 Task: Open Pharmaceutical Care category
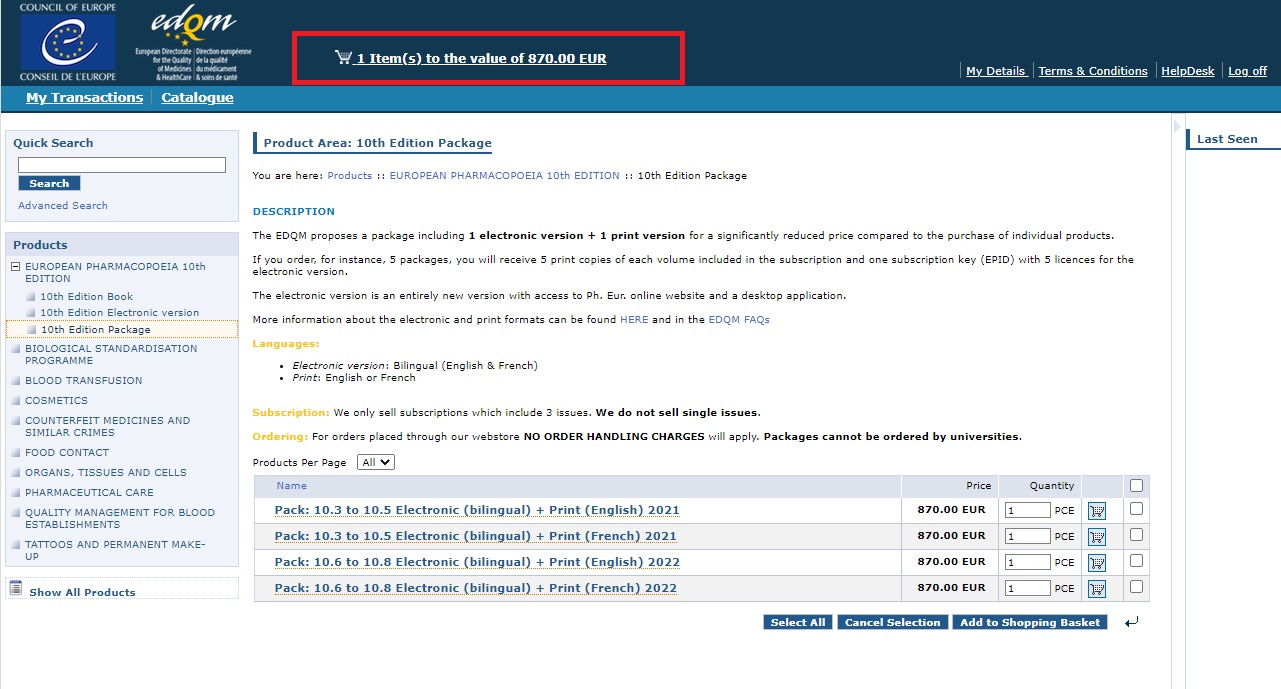(x=89, y=492)
